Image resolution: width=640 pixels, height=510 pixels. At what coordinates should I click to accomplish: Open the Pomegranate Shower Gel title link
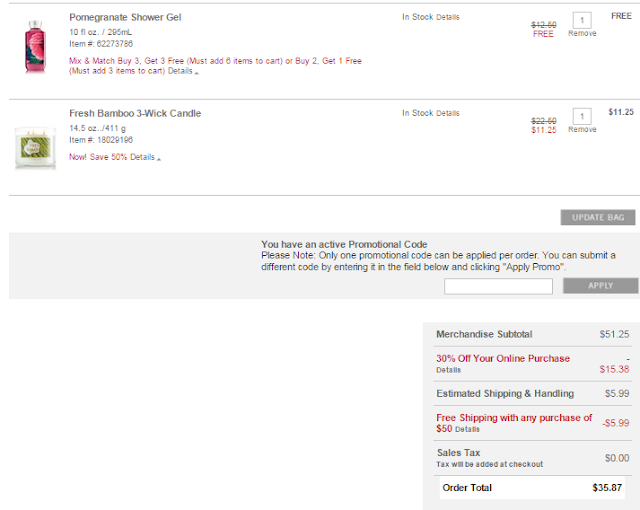(x=125, y=17)
